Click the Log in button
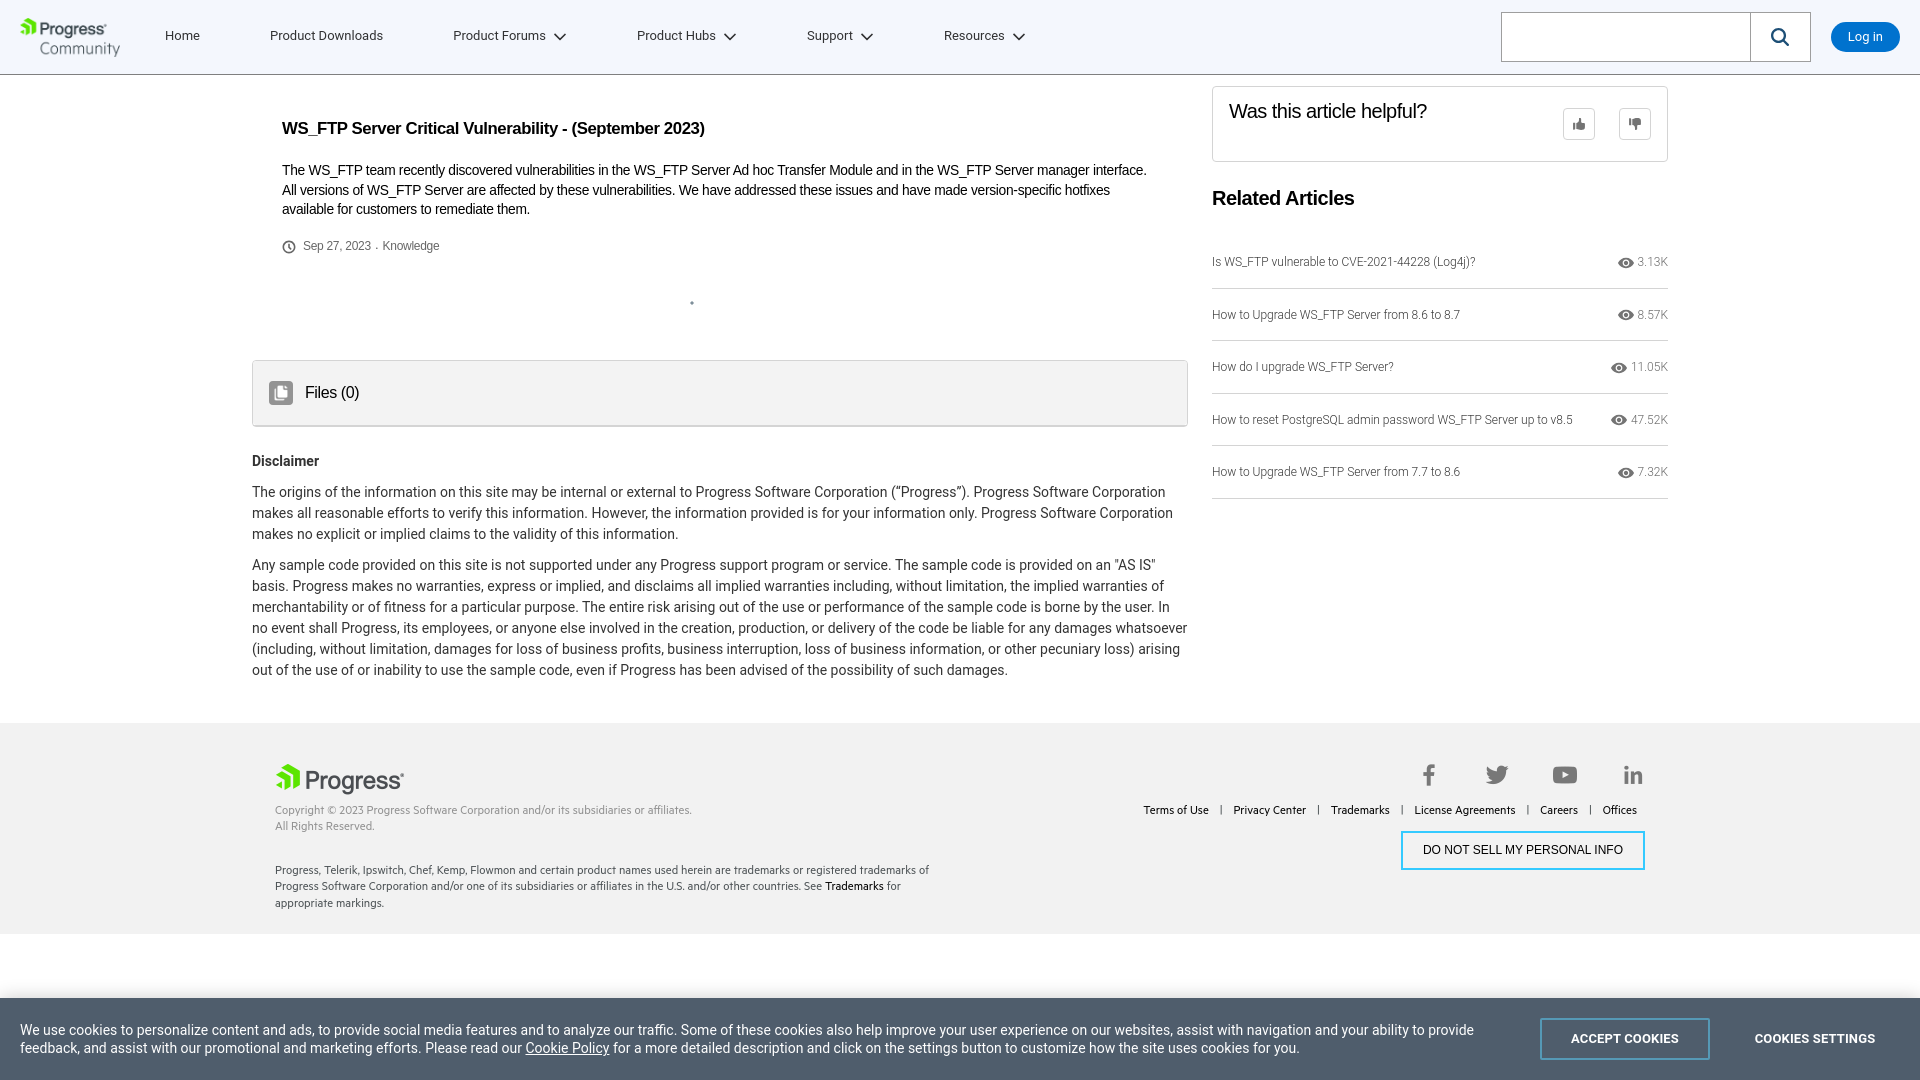Viewport: 1920px width, 1080px height. (x=1865, y=37)
